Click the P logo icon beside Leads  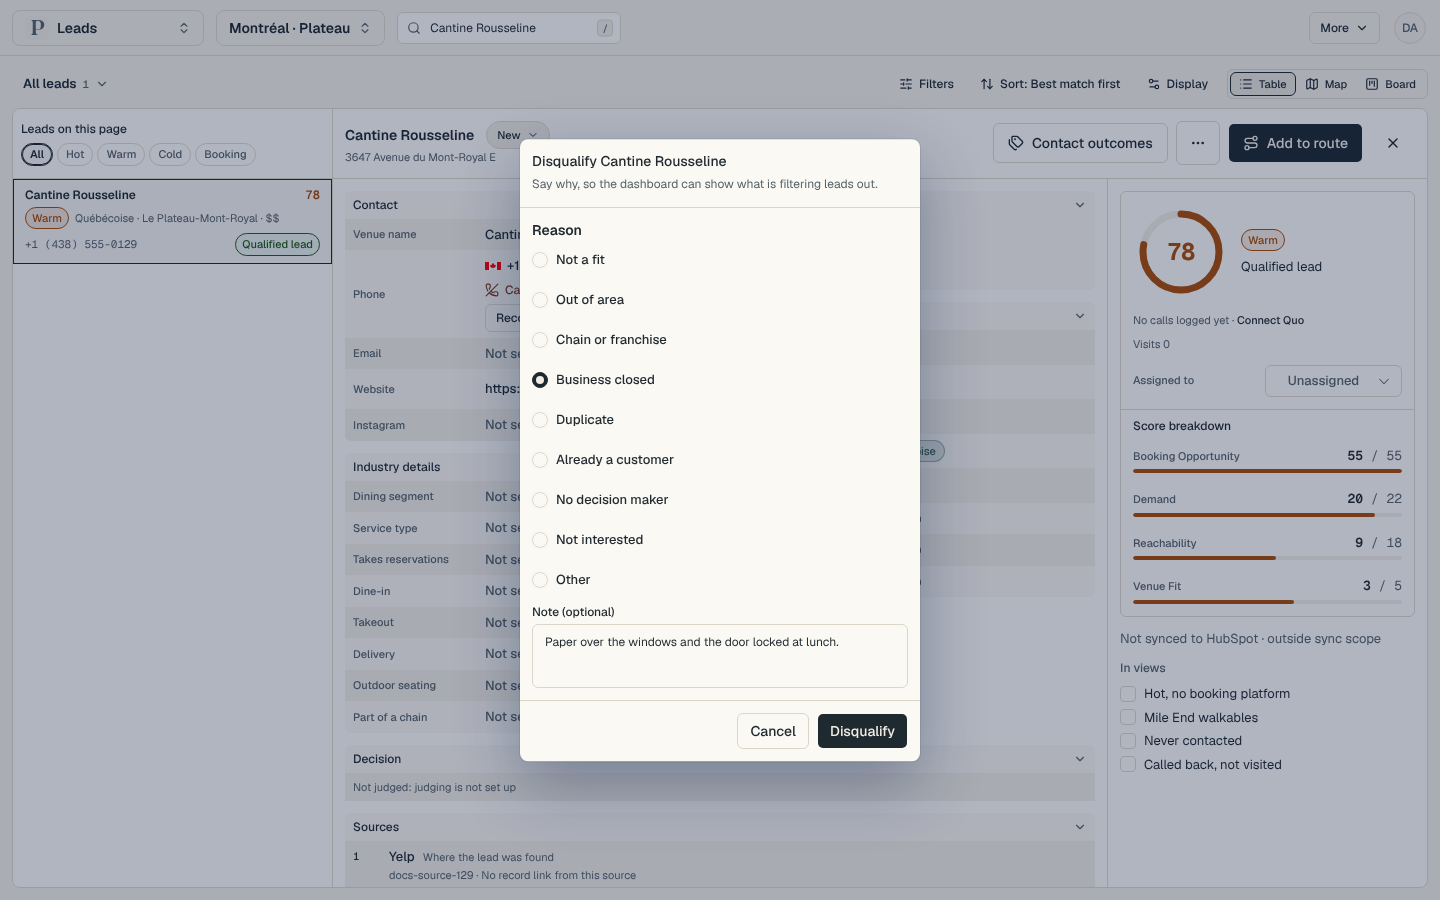click(38, 28)
